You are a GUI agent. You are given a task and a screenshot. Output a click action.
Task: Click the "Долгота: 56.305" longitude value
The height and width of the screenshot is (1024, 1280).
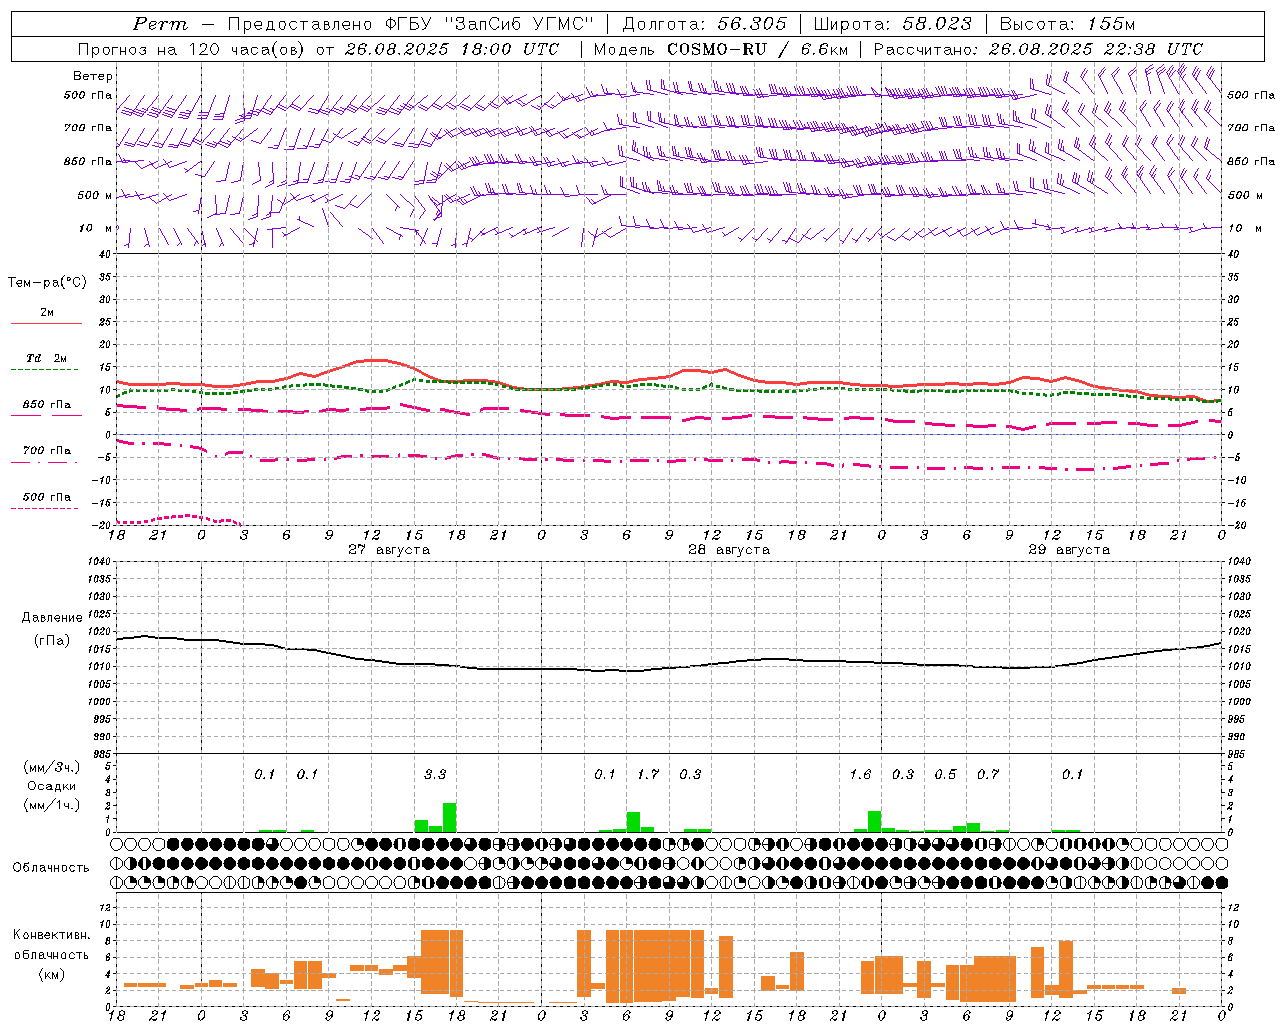tap(705, 24)
